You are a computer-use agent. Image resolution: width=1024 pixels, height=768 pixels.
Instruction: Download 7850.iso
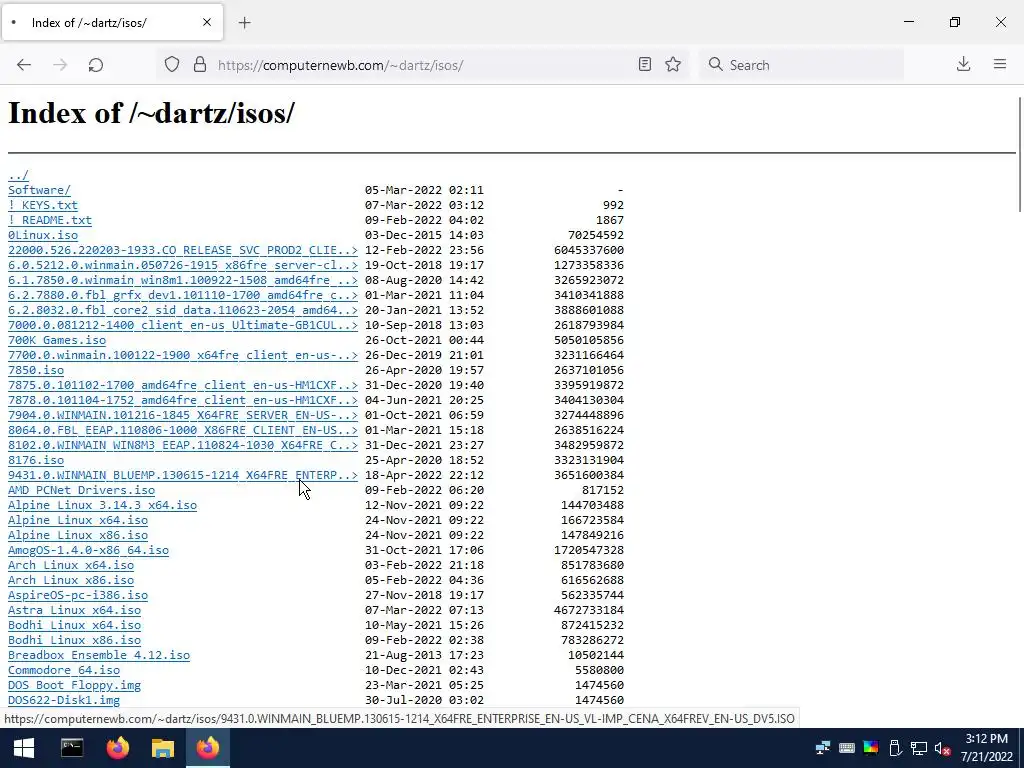point(36,370)
